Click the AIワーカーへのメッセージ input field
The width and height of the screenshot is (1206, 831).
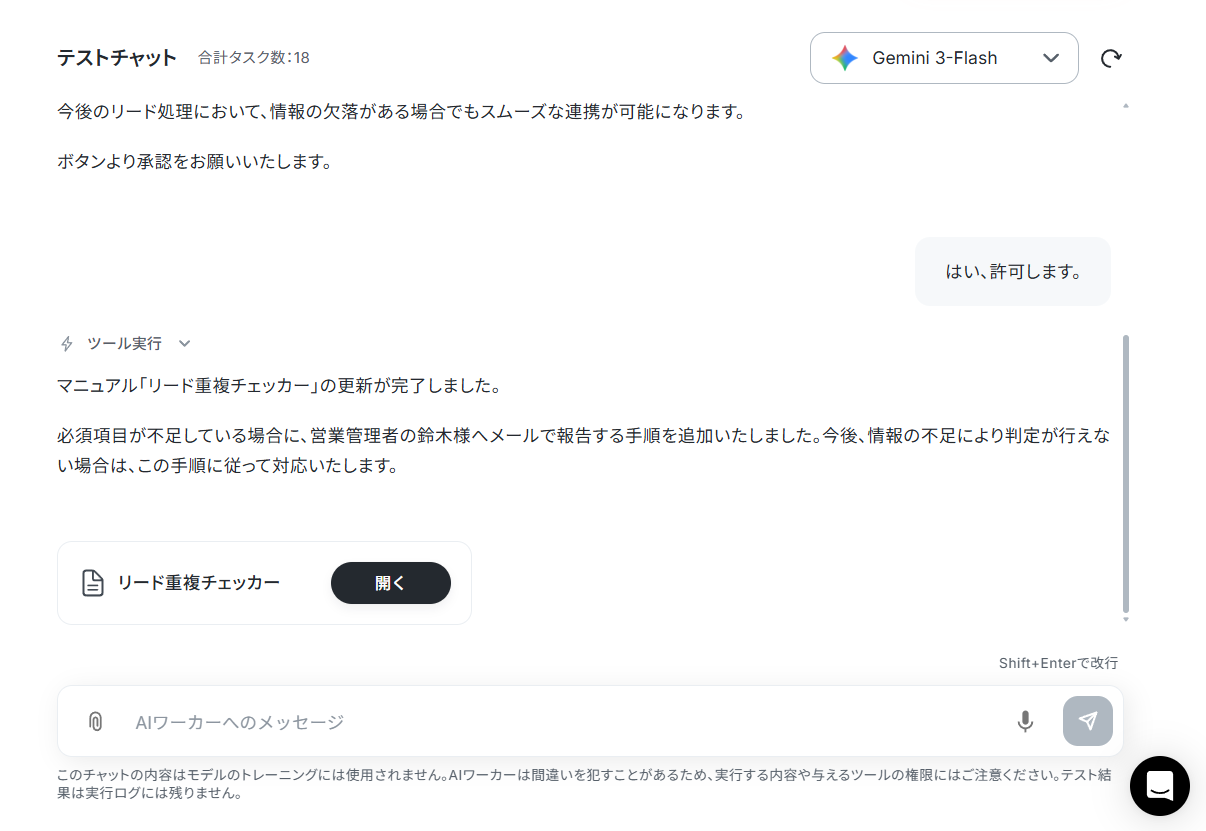point(565,721)
